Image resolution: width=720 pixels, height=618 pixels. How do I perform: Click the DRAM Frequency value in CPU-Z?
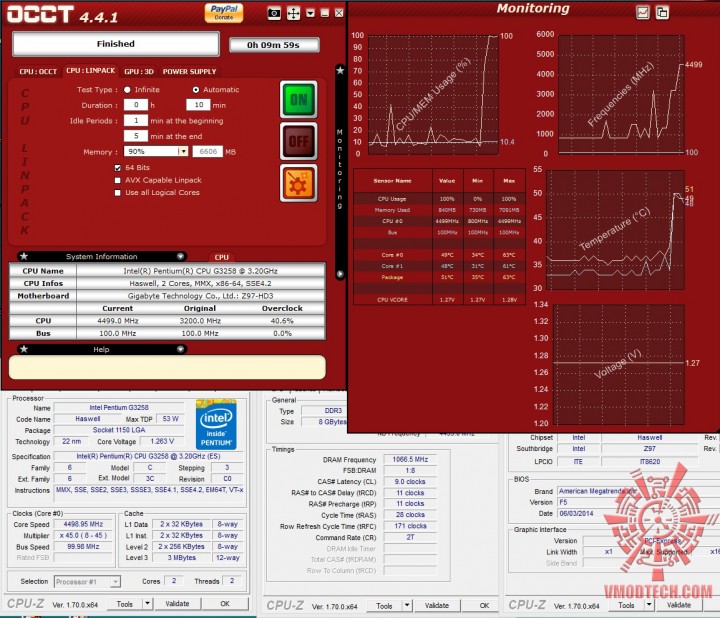pyautogui.click(x=410, y=459)
